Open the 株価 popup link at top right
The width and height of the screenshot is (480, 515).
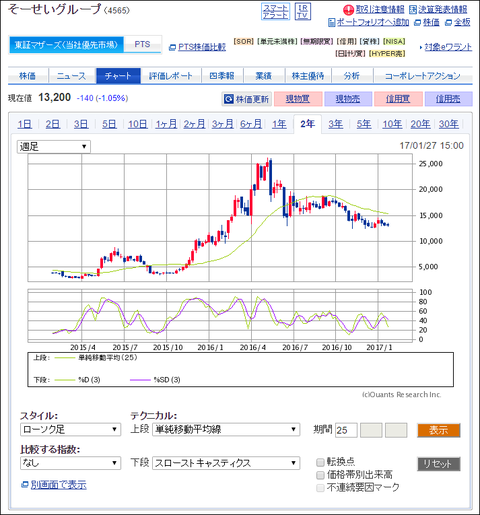(431, 22)
